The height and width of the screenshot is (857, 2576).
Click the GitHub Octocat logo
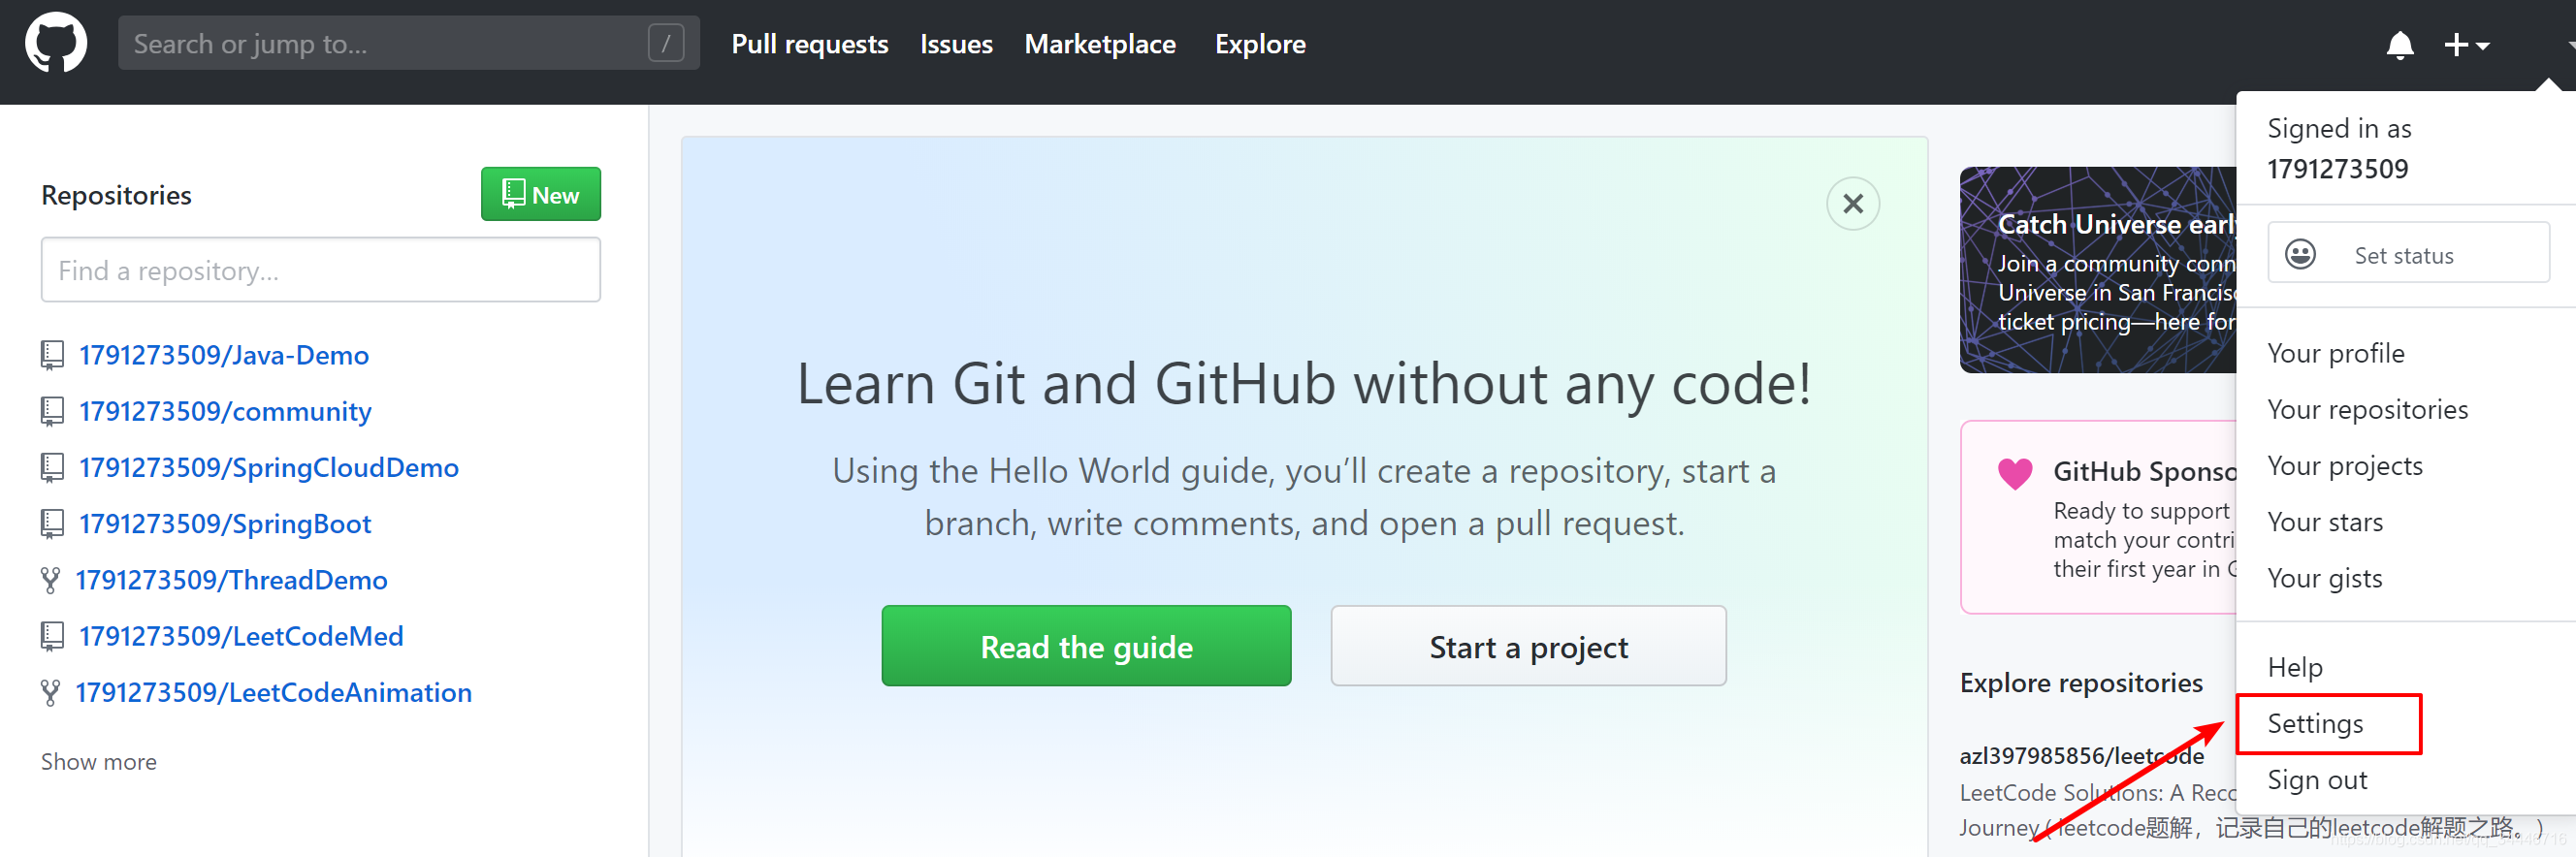[56, 43]
